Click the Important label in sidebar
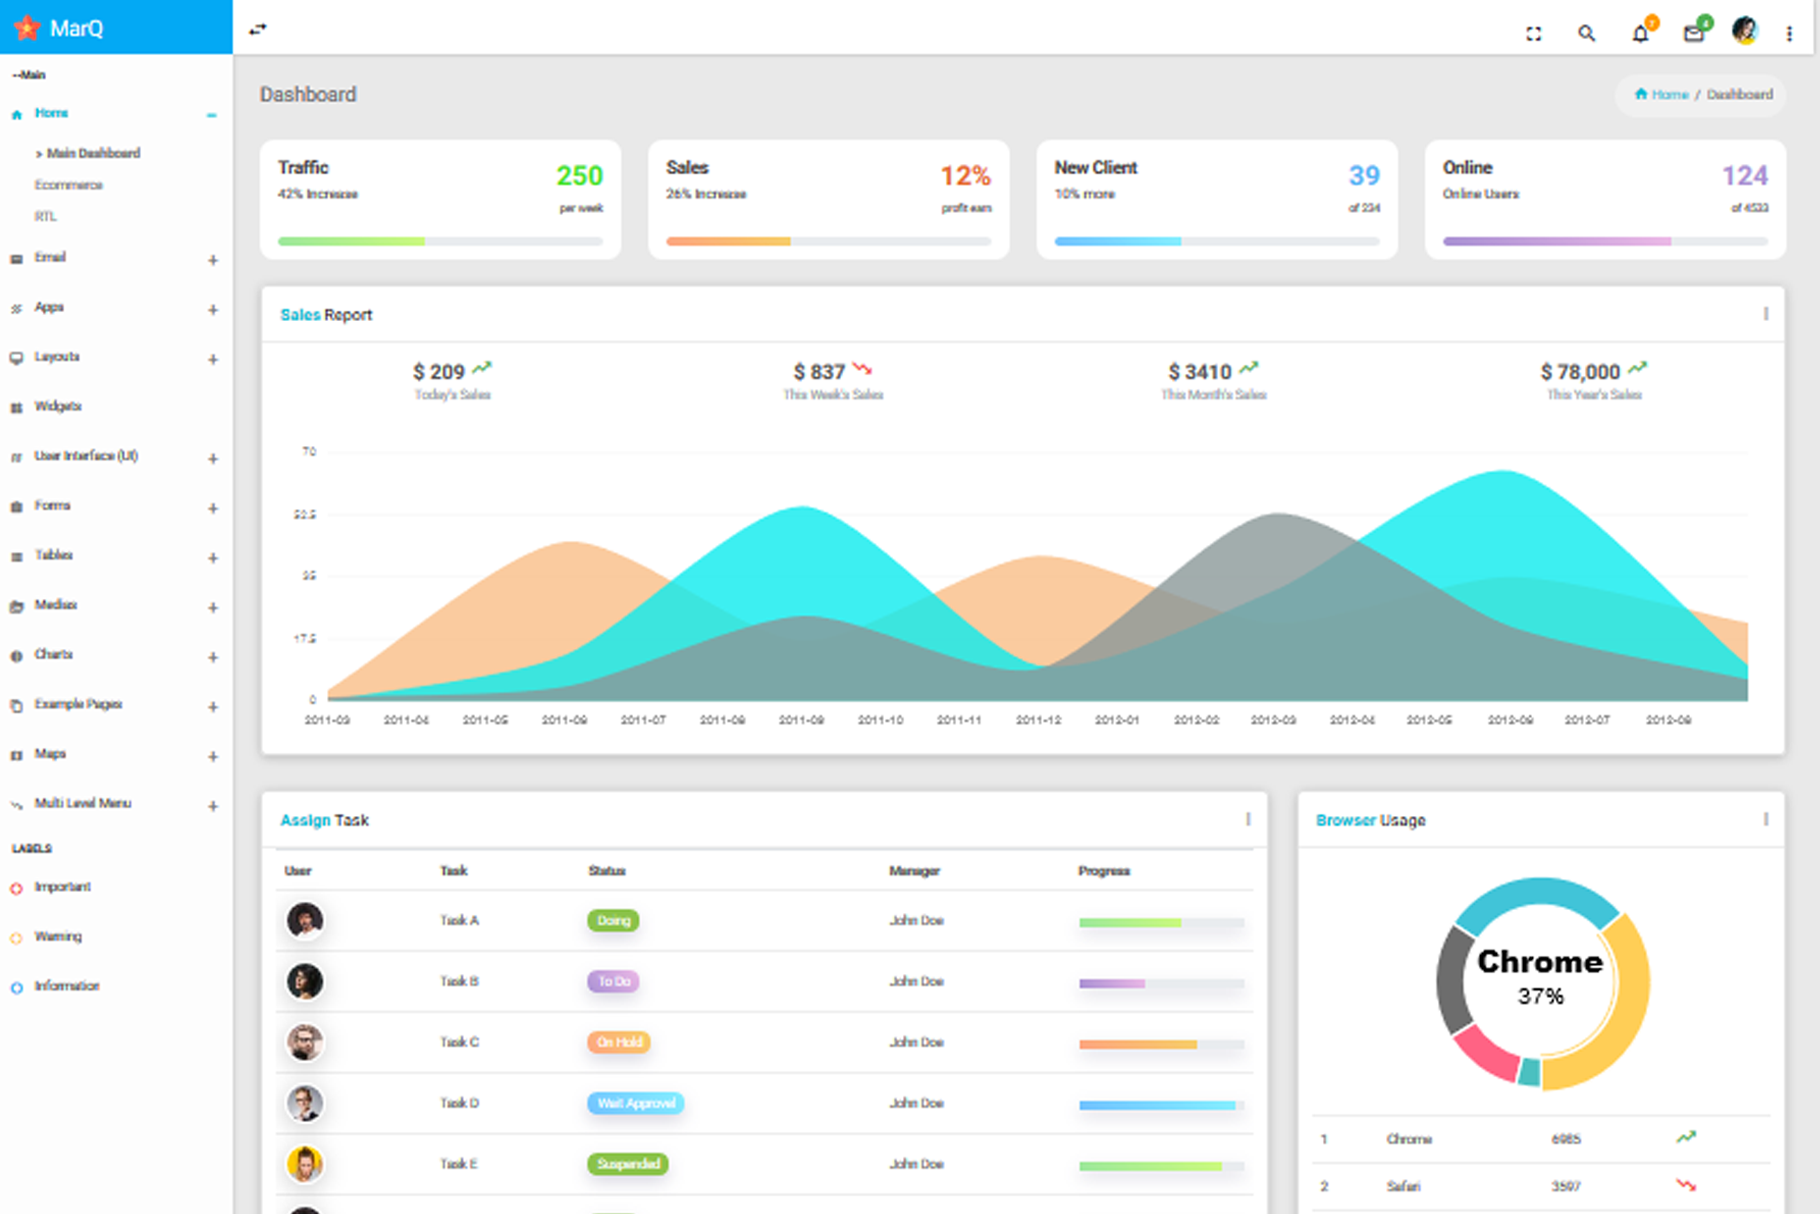The height and width of the screenshot is (1214, 1820). pyautogui.click(x=62, y=887)
